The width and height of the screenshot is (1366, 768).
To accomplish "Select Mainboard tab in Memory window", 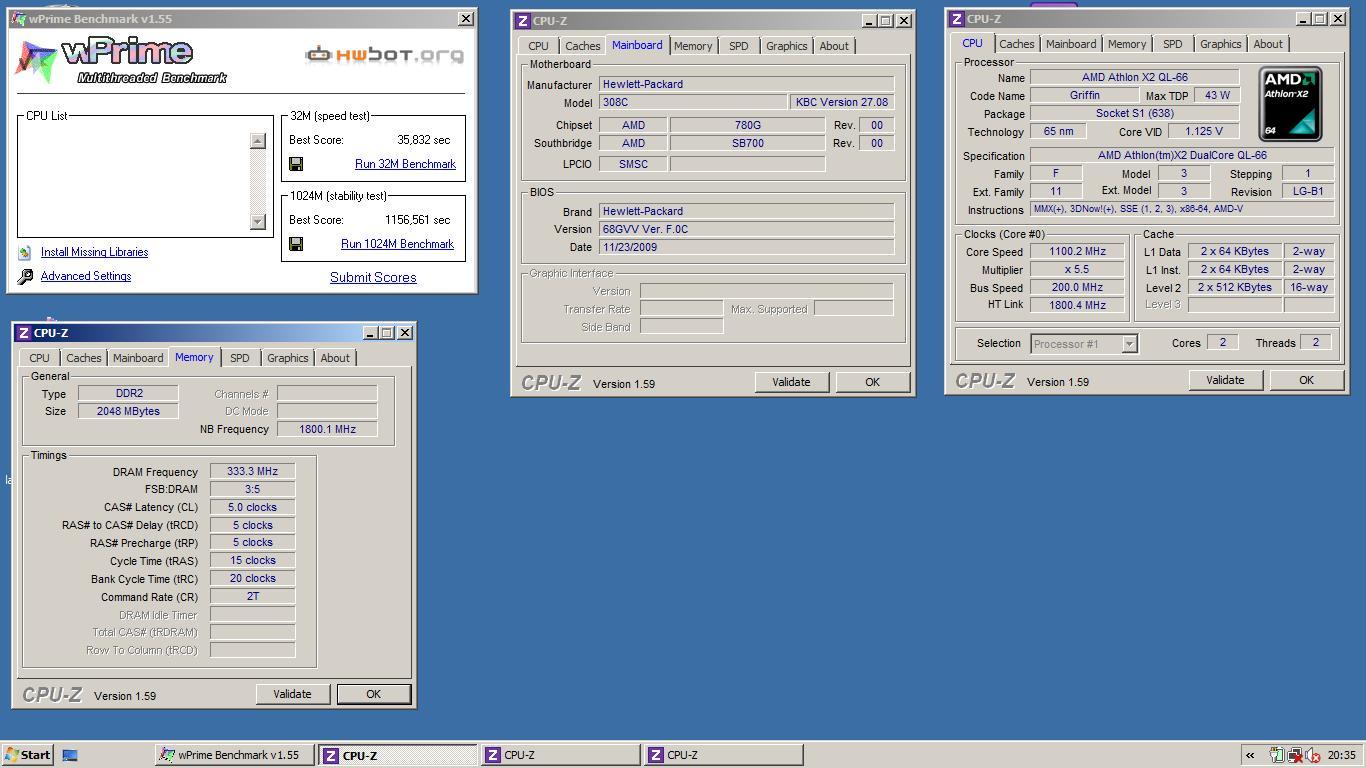I will pyautogui.click(x=138, y=358).
